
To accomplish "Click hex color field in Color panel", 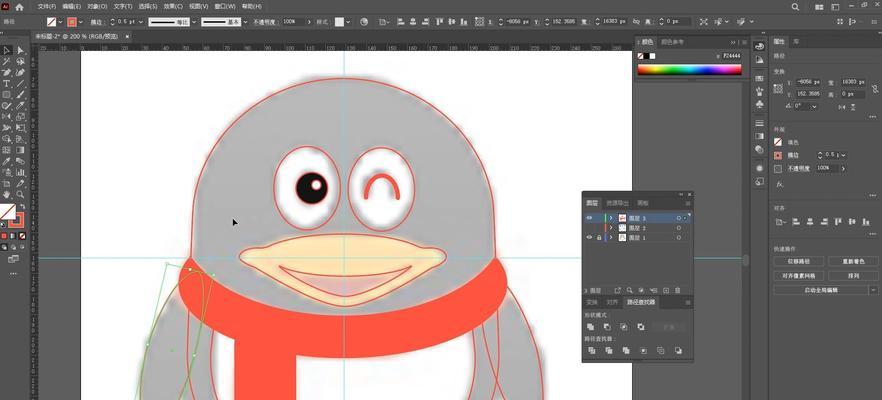I will [x=731, y=56].
